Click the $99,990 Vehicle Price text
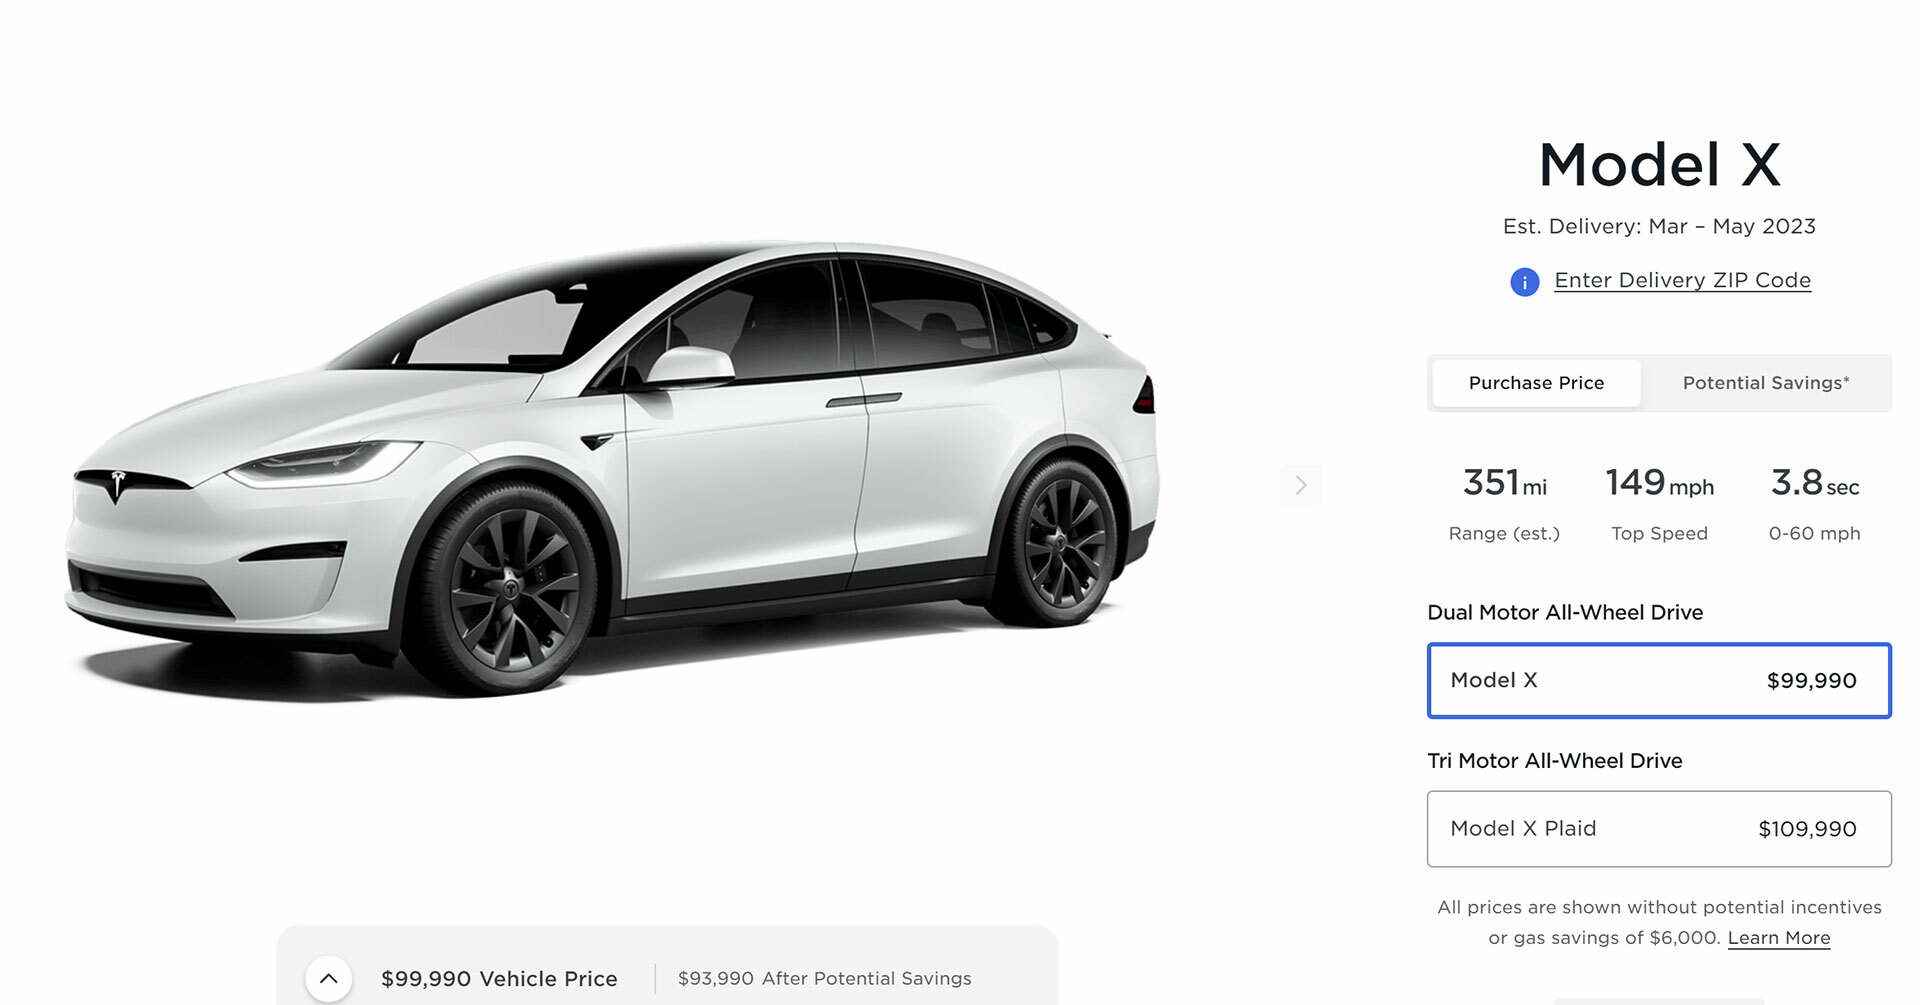This screenshot has width=1920, height=1005. point(499,979)
